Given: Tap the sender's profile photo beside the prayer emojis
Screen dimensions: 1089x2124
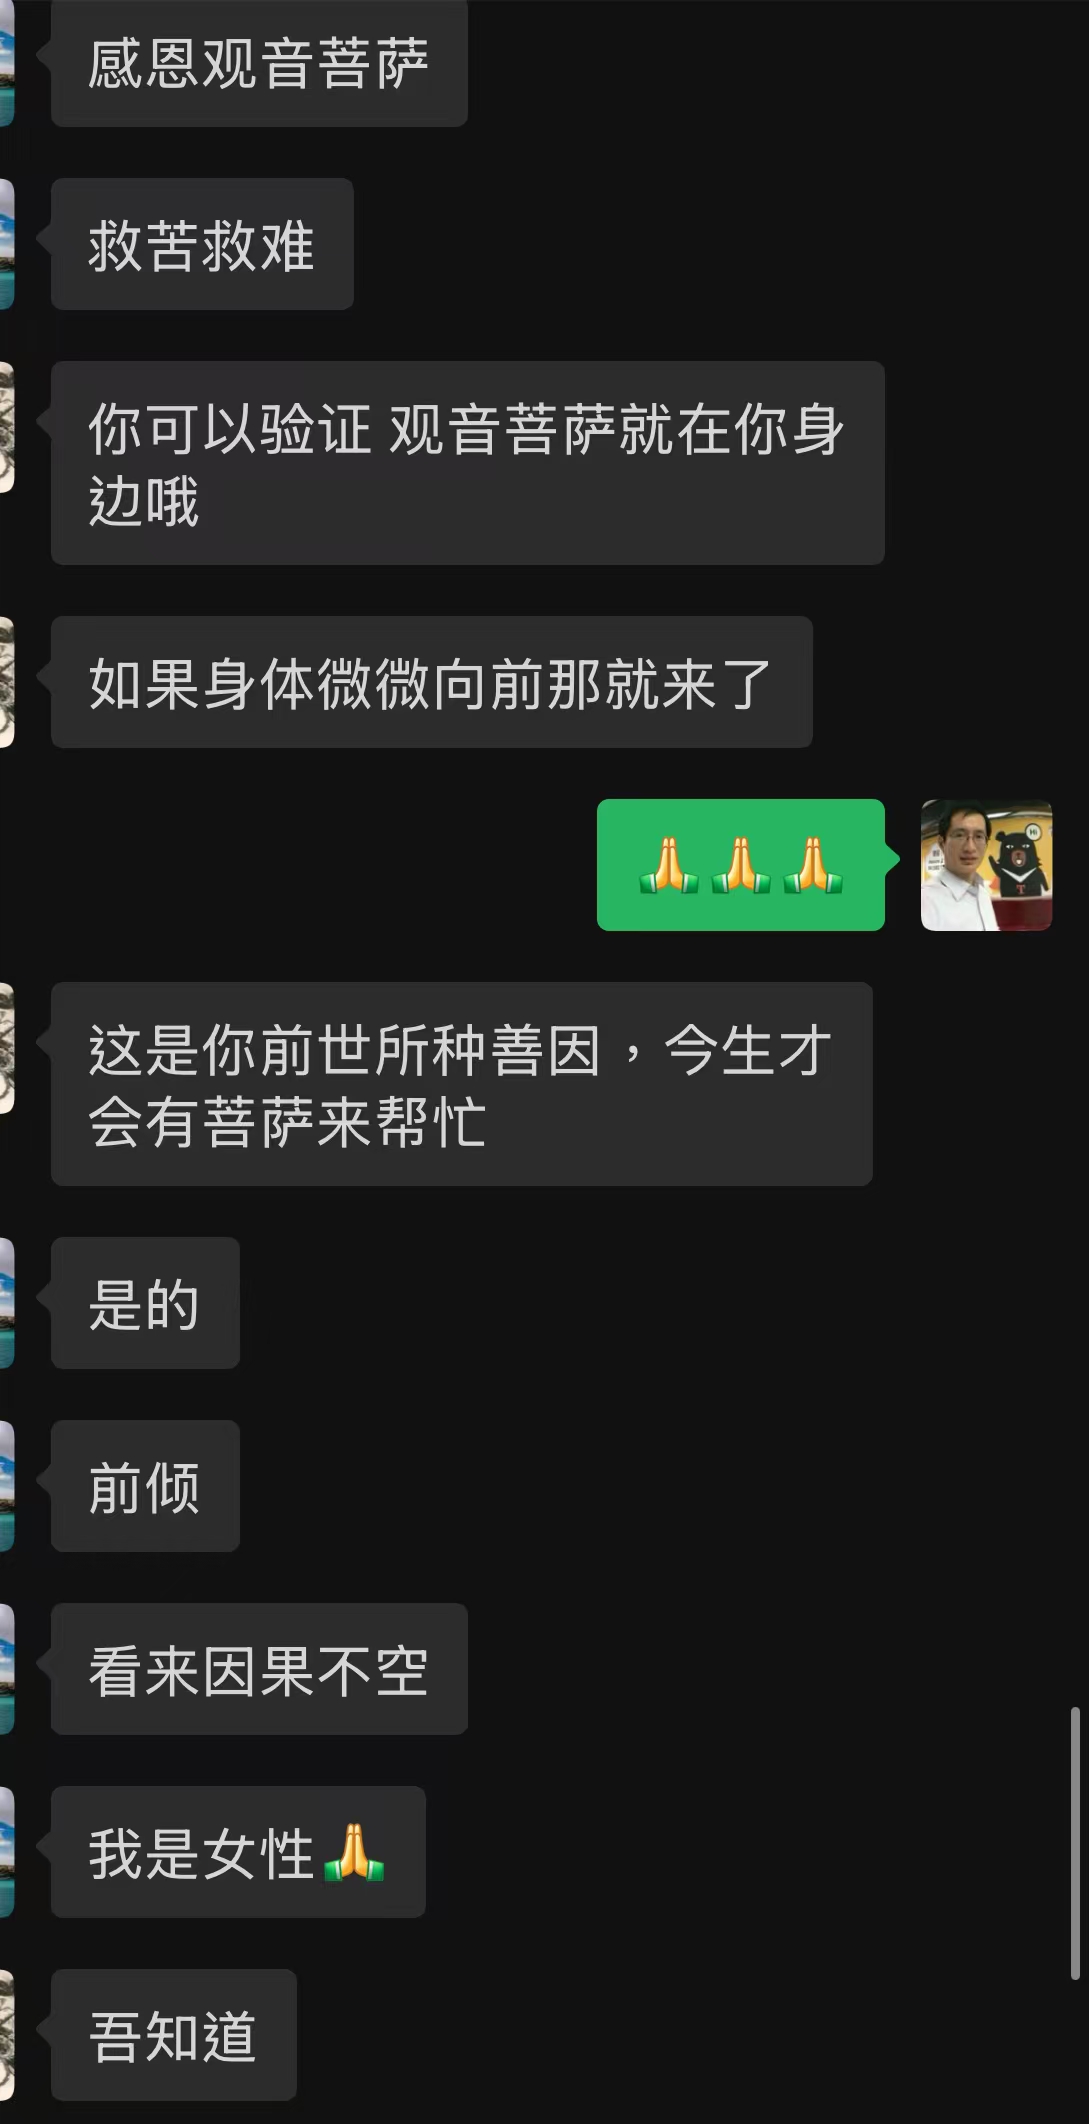Looking at the screenshot, I should 986,865.
